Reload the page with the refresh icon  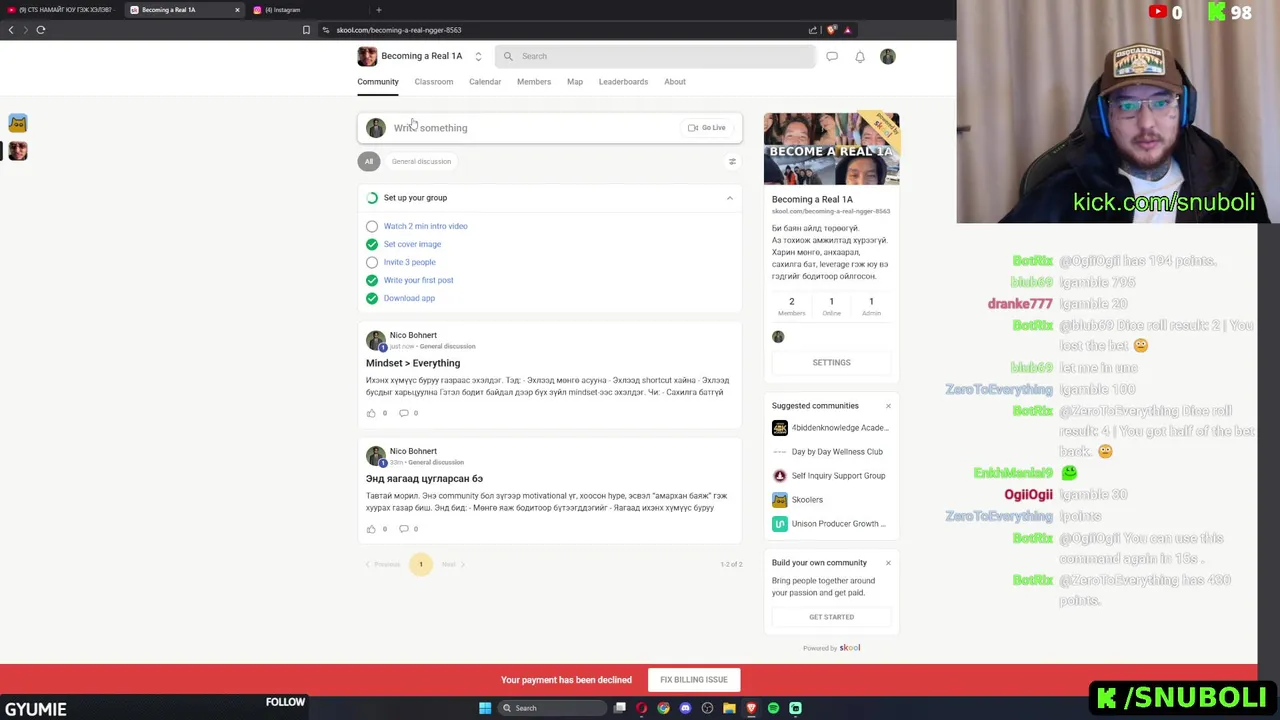(41, 30)
